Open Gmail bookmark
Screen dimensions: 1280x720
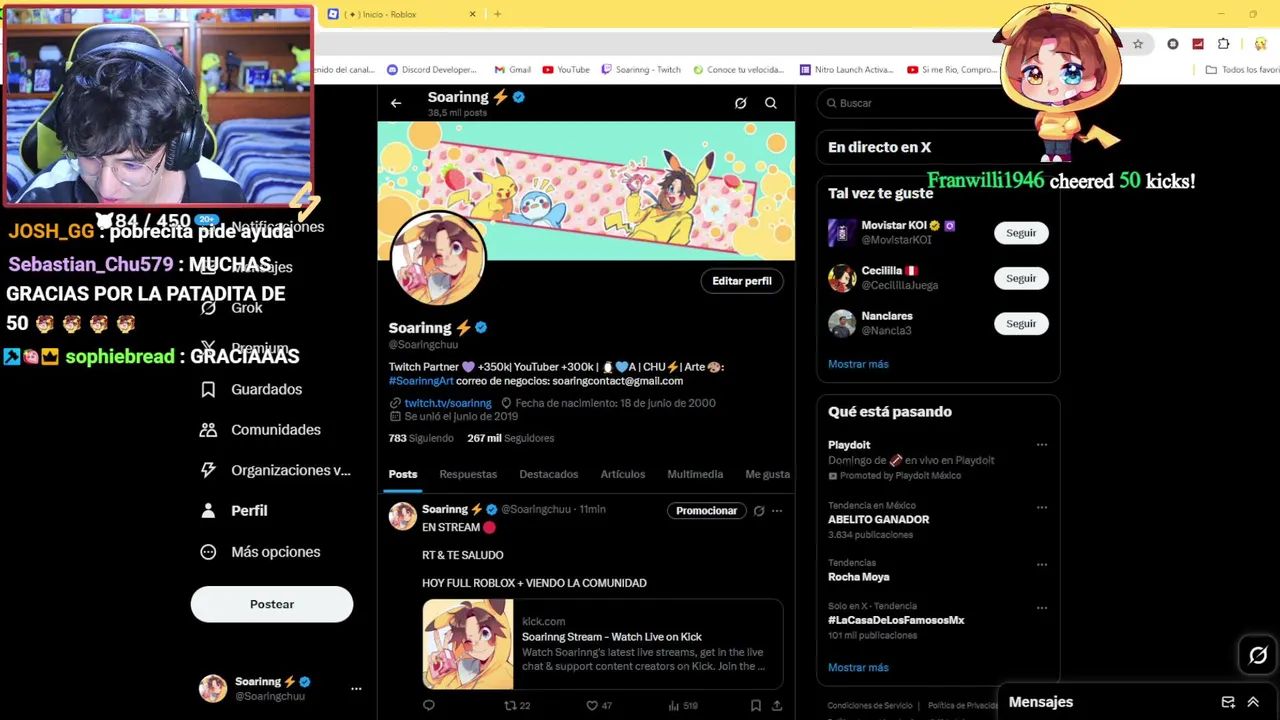point(513,70)
